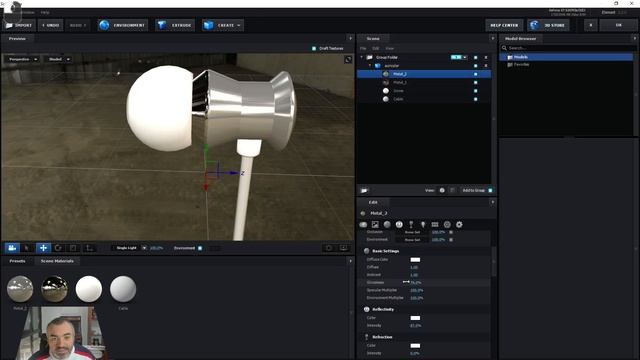Open the Help Center
Screen dimensions: 640x360
[x=504, y=25]
